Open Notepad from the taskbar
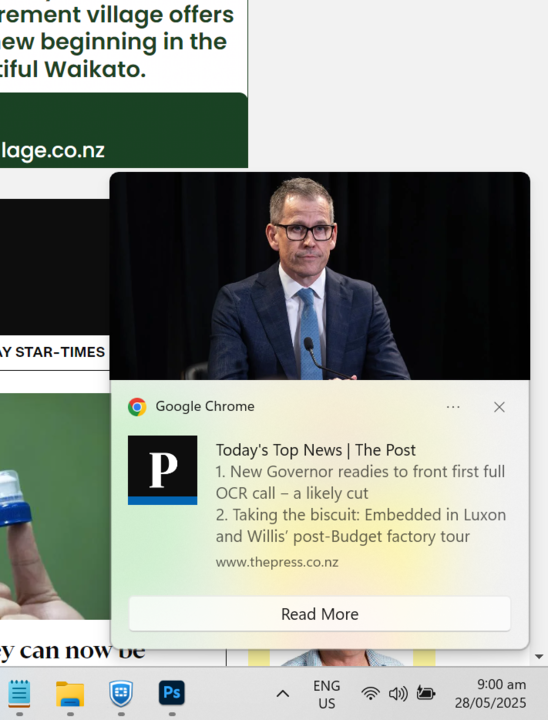The image size is (548, 720). (x=19, y=693)
